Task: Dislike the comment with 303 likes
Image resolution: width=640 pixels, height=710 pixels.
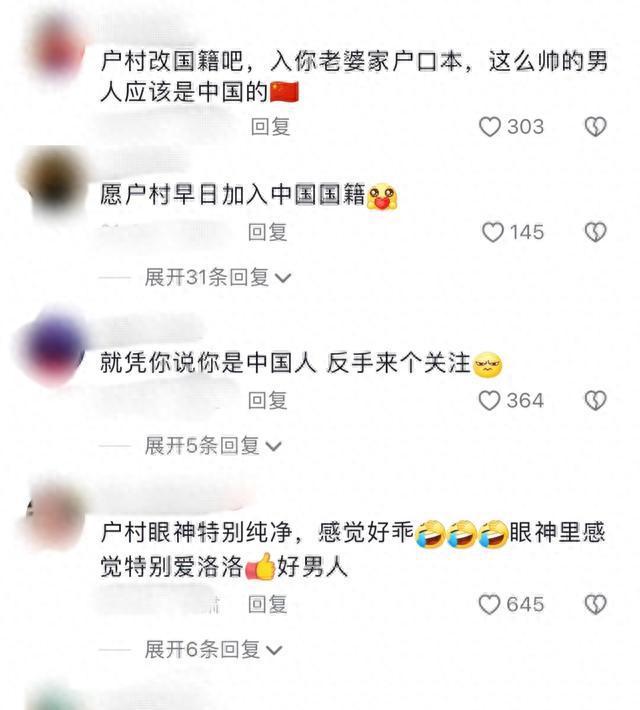Action: 595,127
